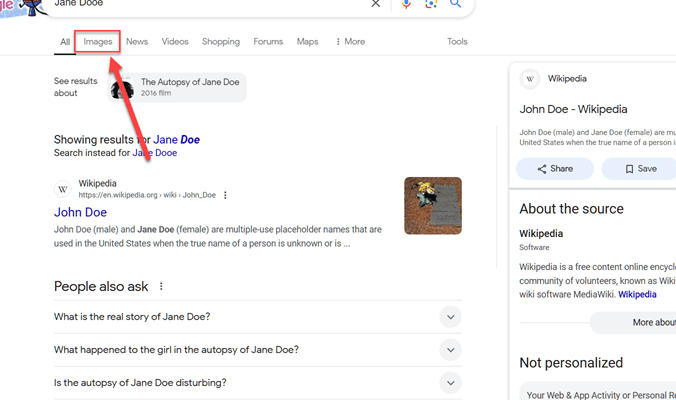676x400 pixels.
Task: Click inside the Jane Dooe search field
Action: click(207, 4)
